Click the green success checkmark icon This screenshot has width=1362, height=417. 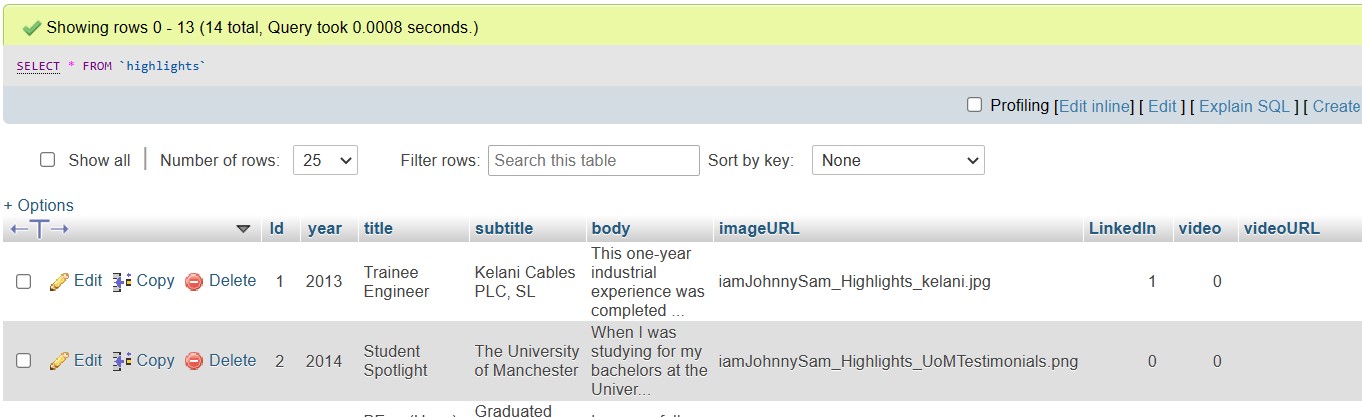[31, 28]
